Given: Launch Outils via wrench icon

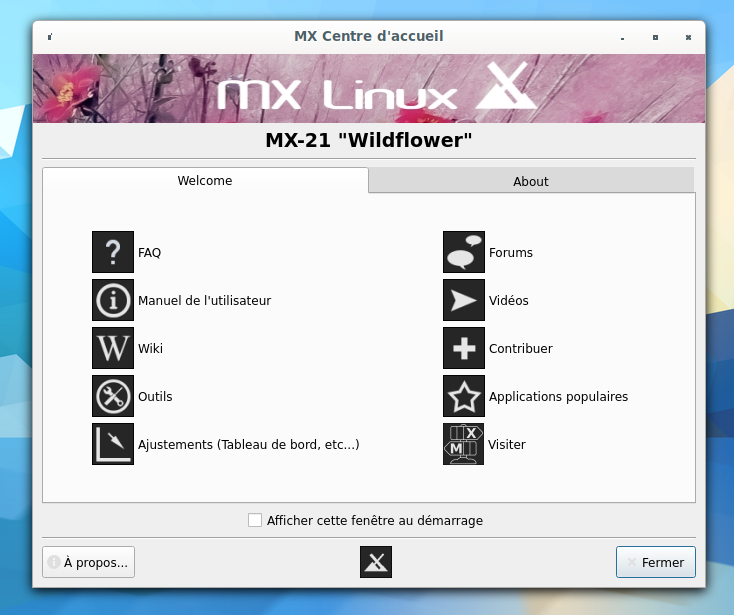Looking at the screenshot, I should point(113,396).
